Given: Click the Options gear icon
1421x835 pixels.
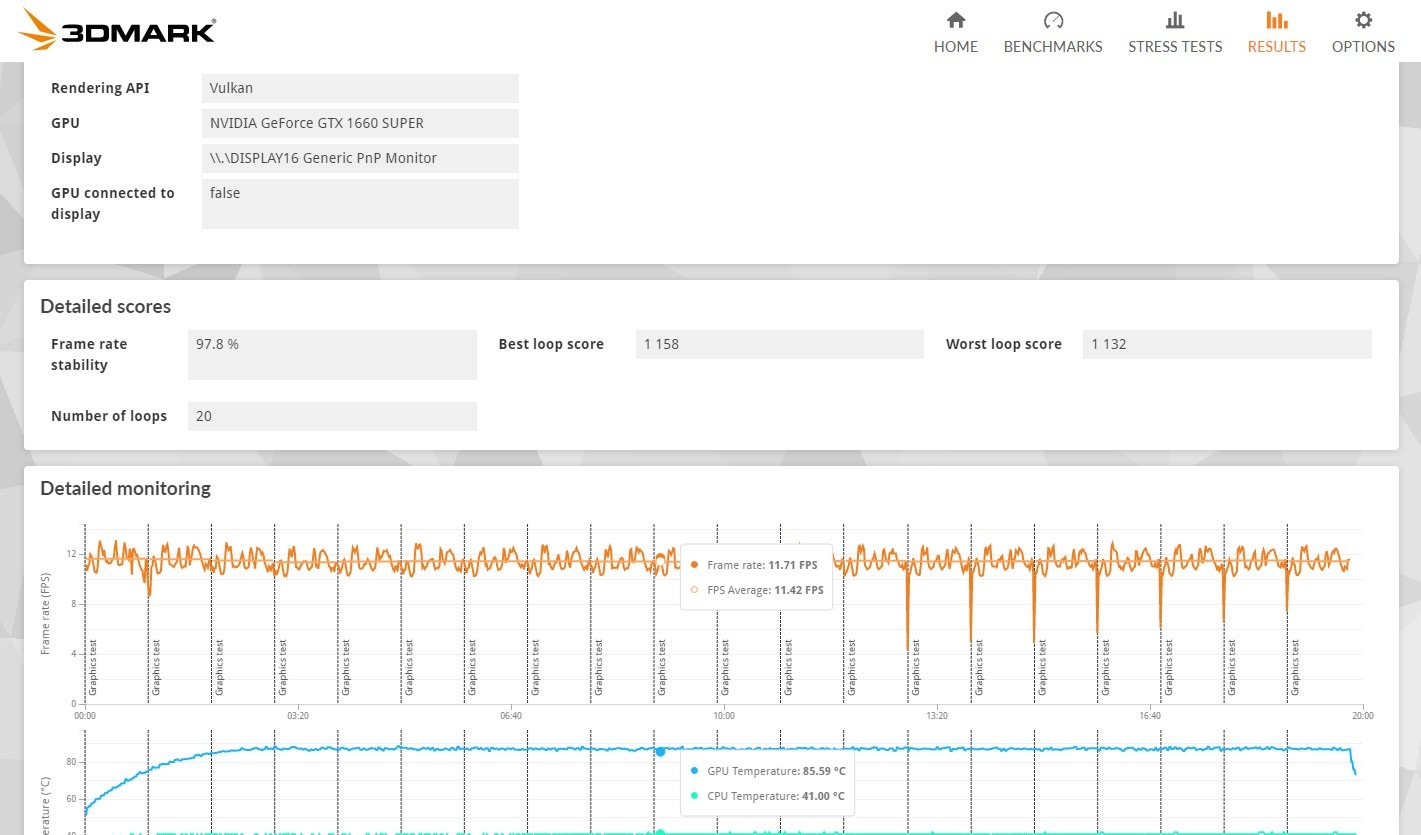Looking at the screenshot, I should pos(1363,21).
